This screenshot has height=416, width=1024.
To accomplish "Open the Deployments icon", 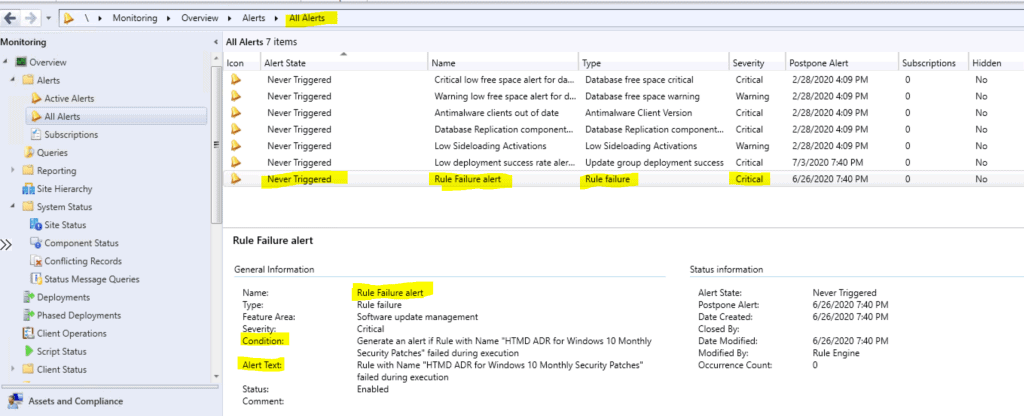I will point(28,297).
